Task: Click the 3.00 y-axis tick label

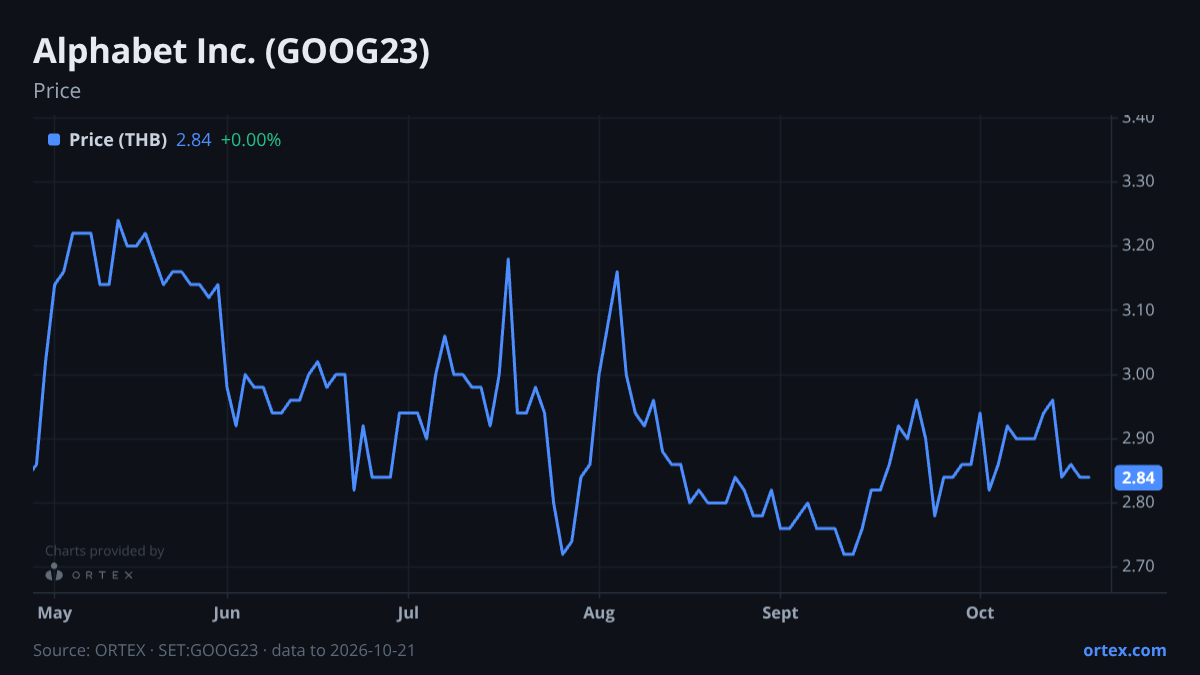Action: click(x=1139, y=374)
